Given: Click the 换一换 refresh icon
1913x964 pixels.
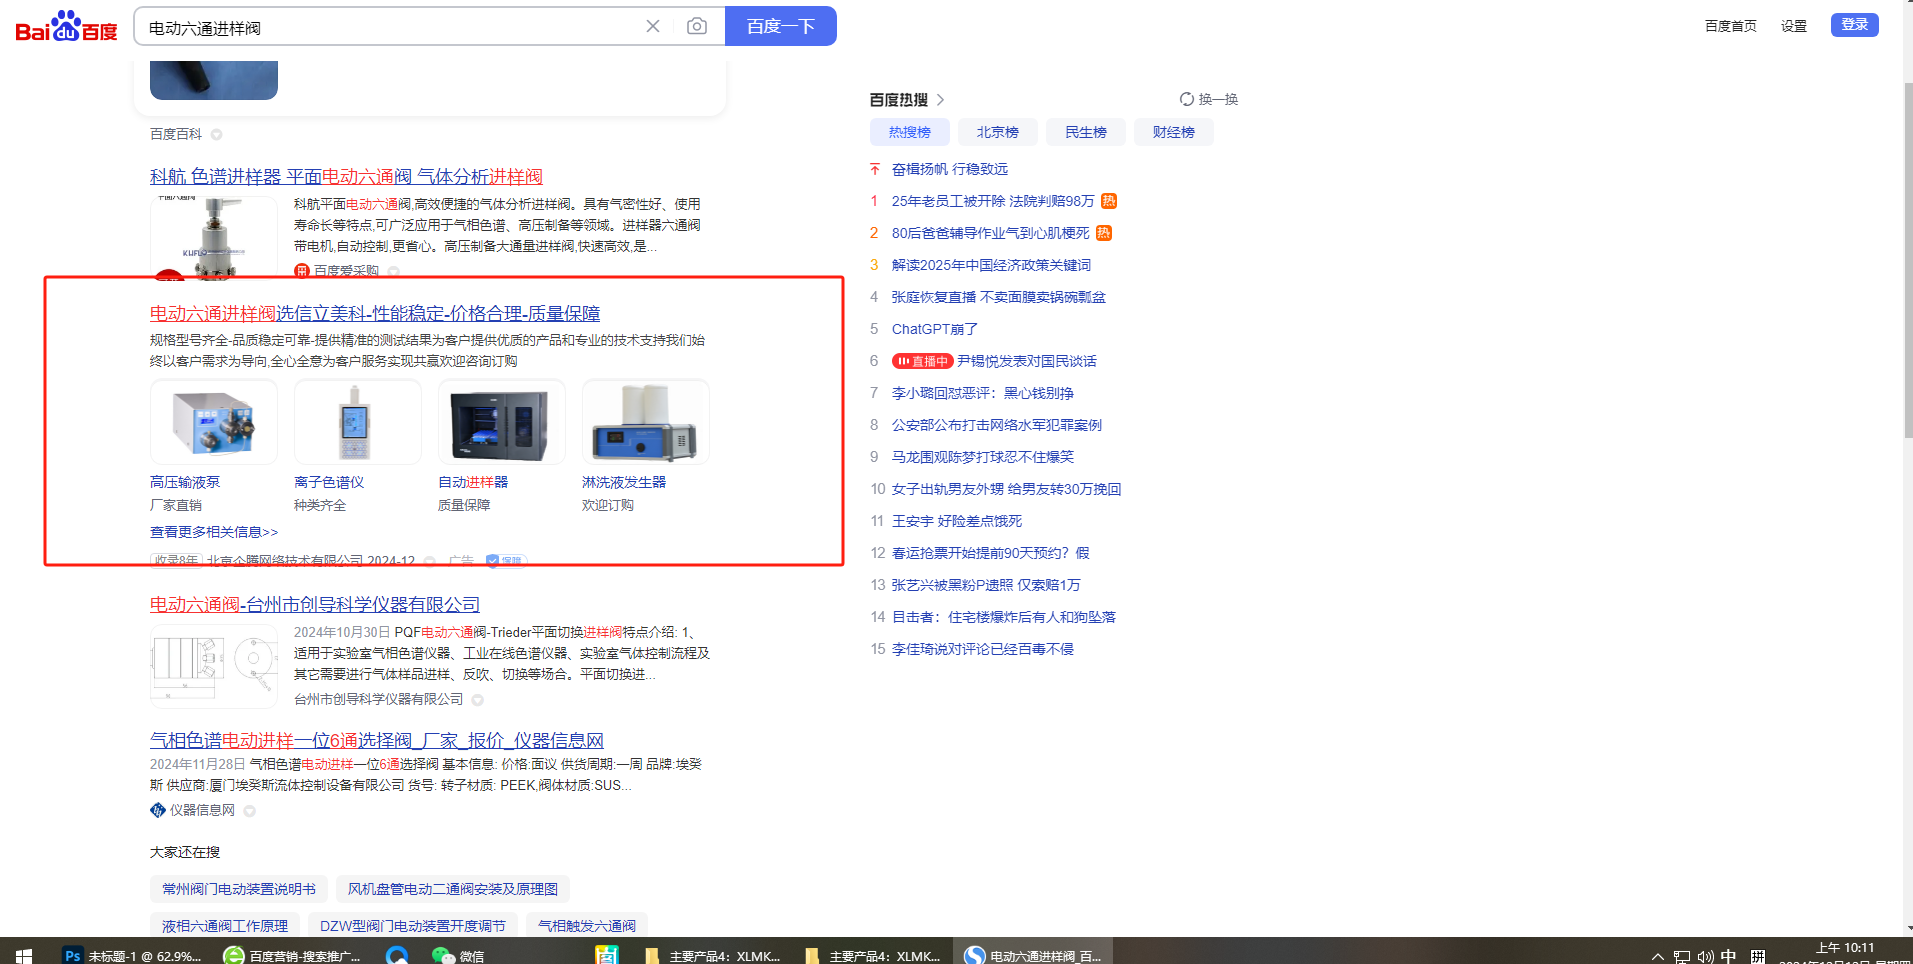Looking at the screenshot, I should coord(1187,99).
